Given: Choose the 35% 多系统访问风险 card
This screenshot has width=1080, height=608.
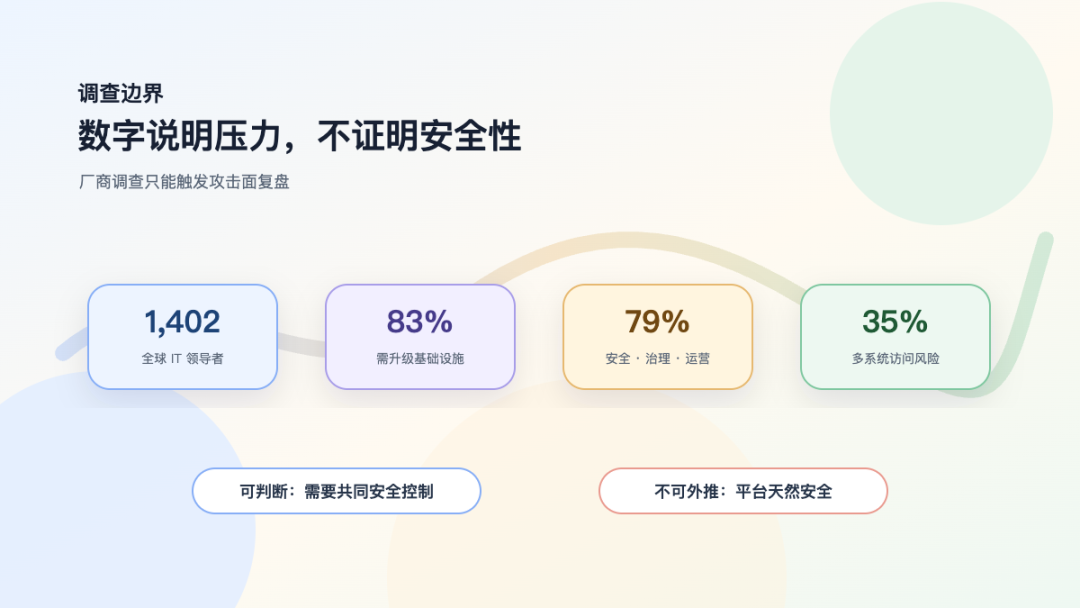Looking at the screenshot, I should [895, 337].
